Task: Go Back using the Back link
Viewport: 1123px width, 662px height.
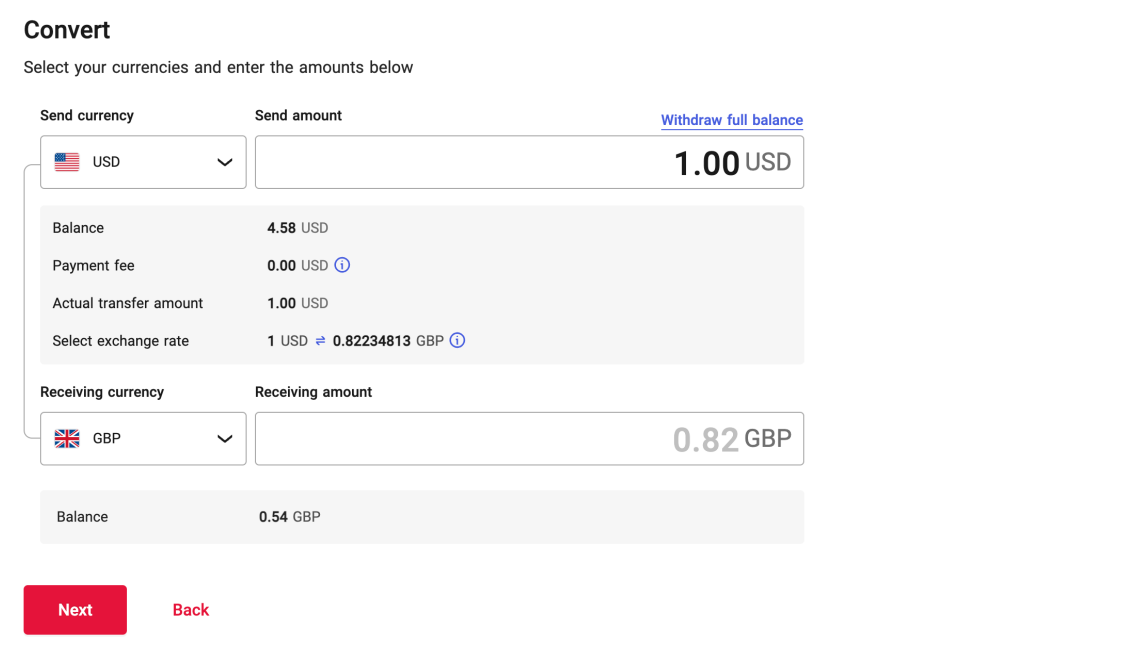Action: [x=190, y=610]
